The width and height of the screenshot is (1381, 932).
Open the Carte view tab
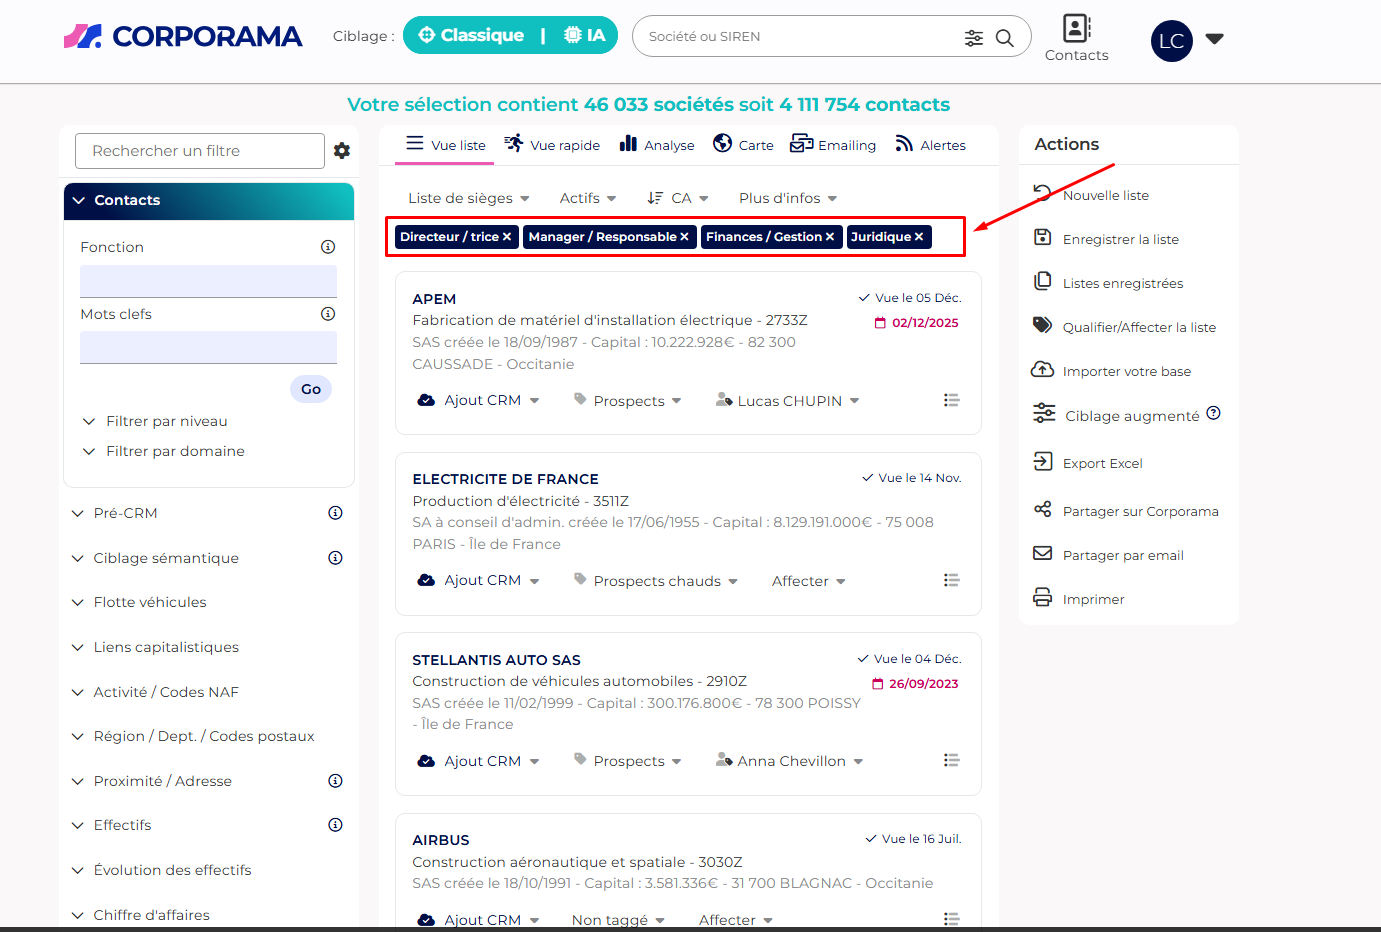(x=743, y=145)
